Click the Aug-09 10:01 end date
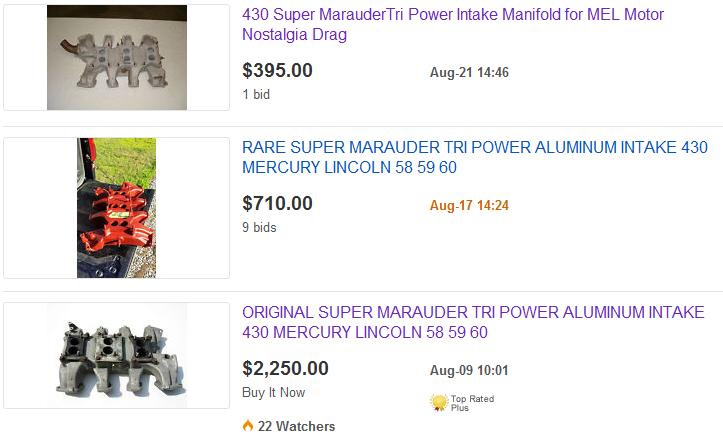 coord(469,371)
